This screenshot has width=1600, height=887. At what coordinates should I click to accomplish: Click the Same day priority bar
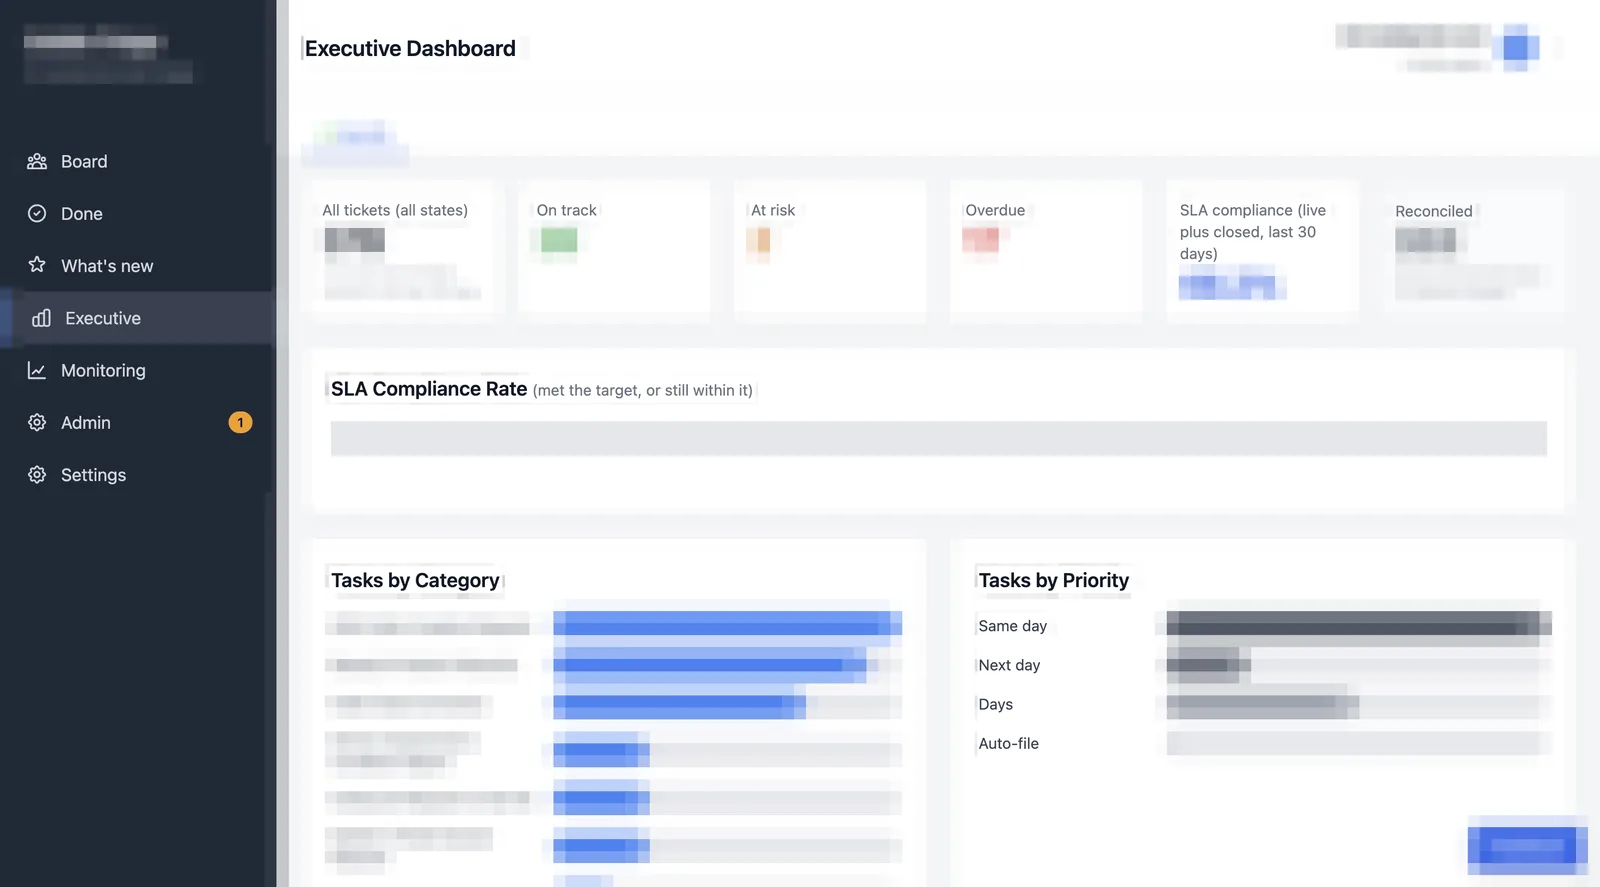tap(1359, 626)
